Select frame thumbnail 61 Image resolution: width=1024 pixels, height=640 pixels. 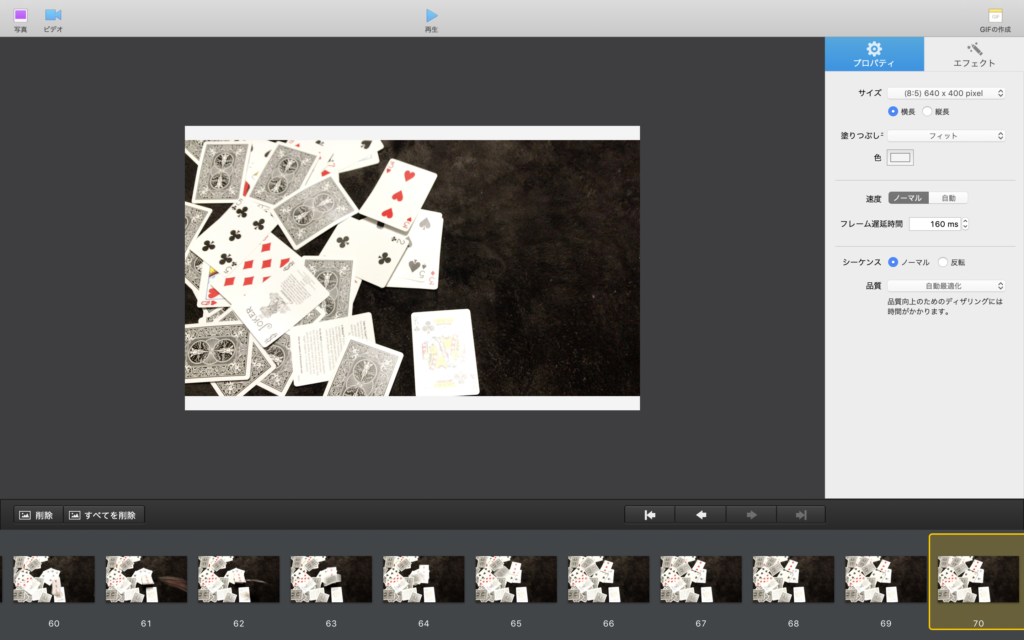146,579
